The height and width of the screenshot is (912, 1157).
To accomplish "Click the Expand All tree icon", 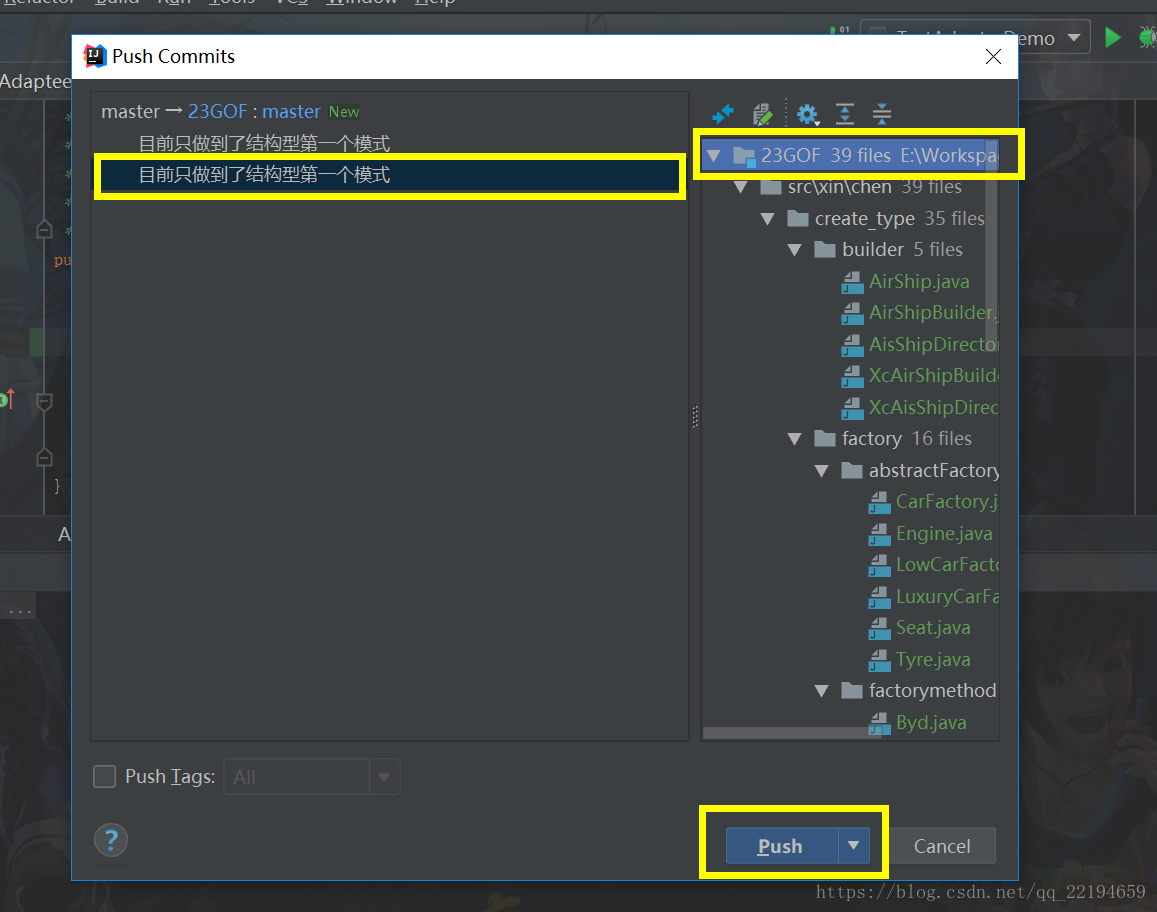I will (845, 114).
